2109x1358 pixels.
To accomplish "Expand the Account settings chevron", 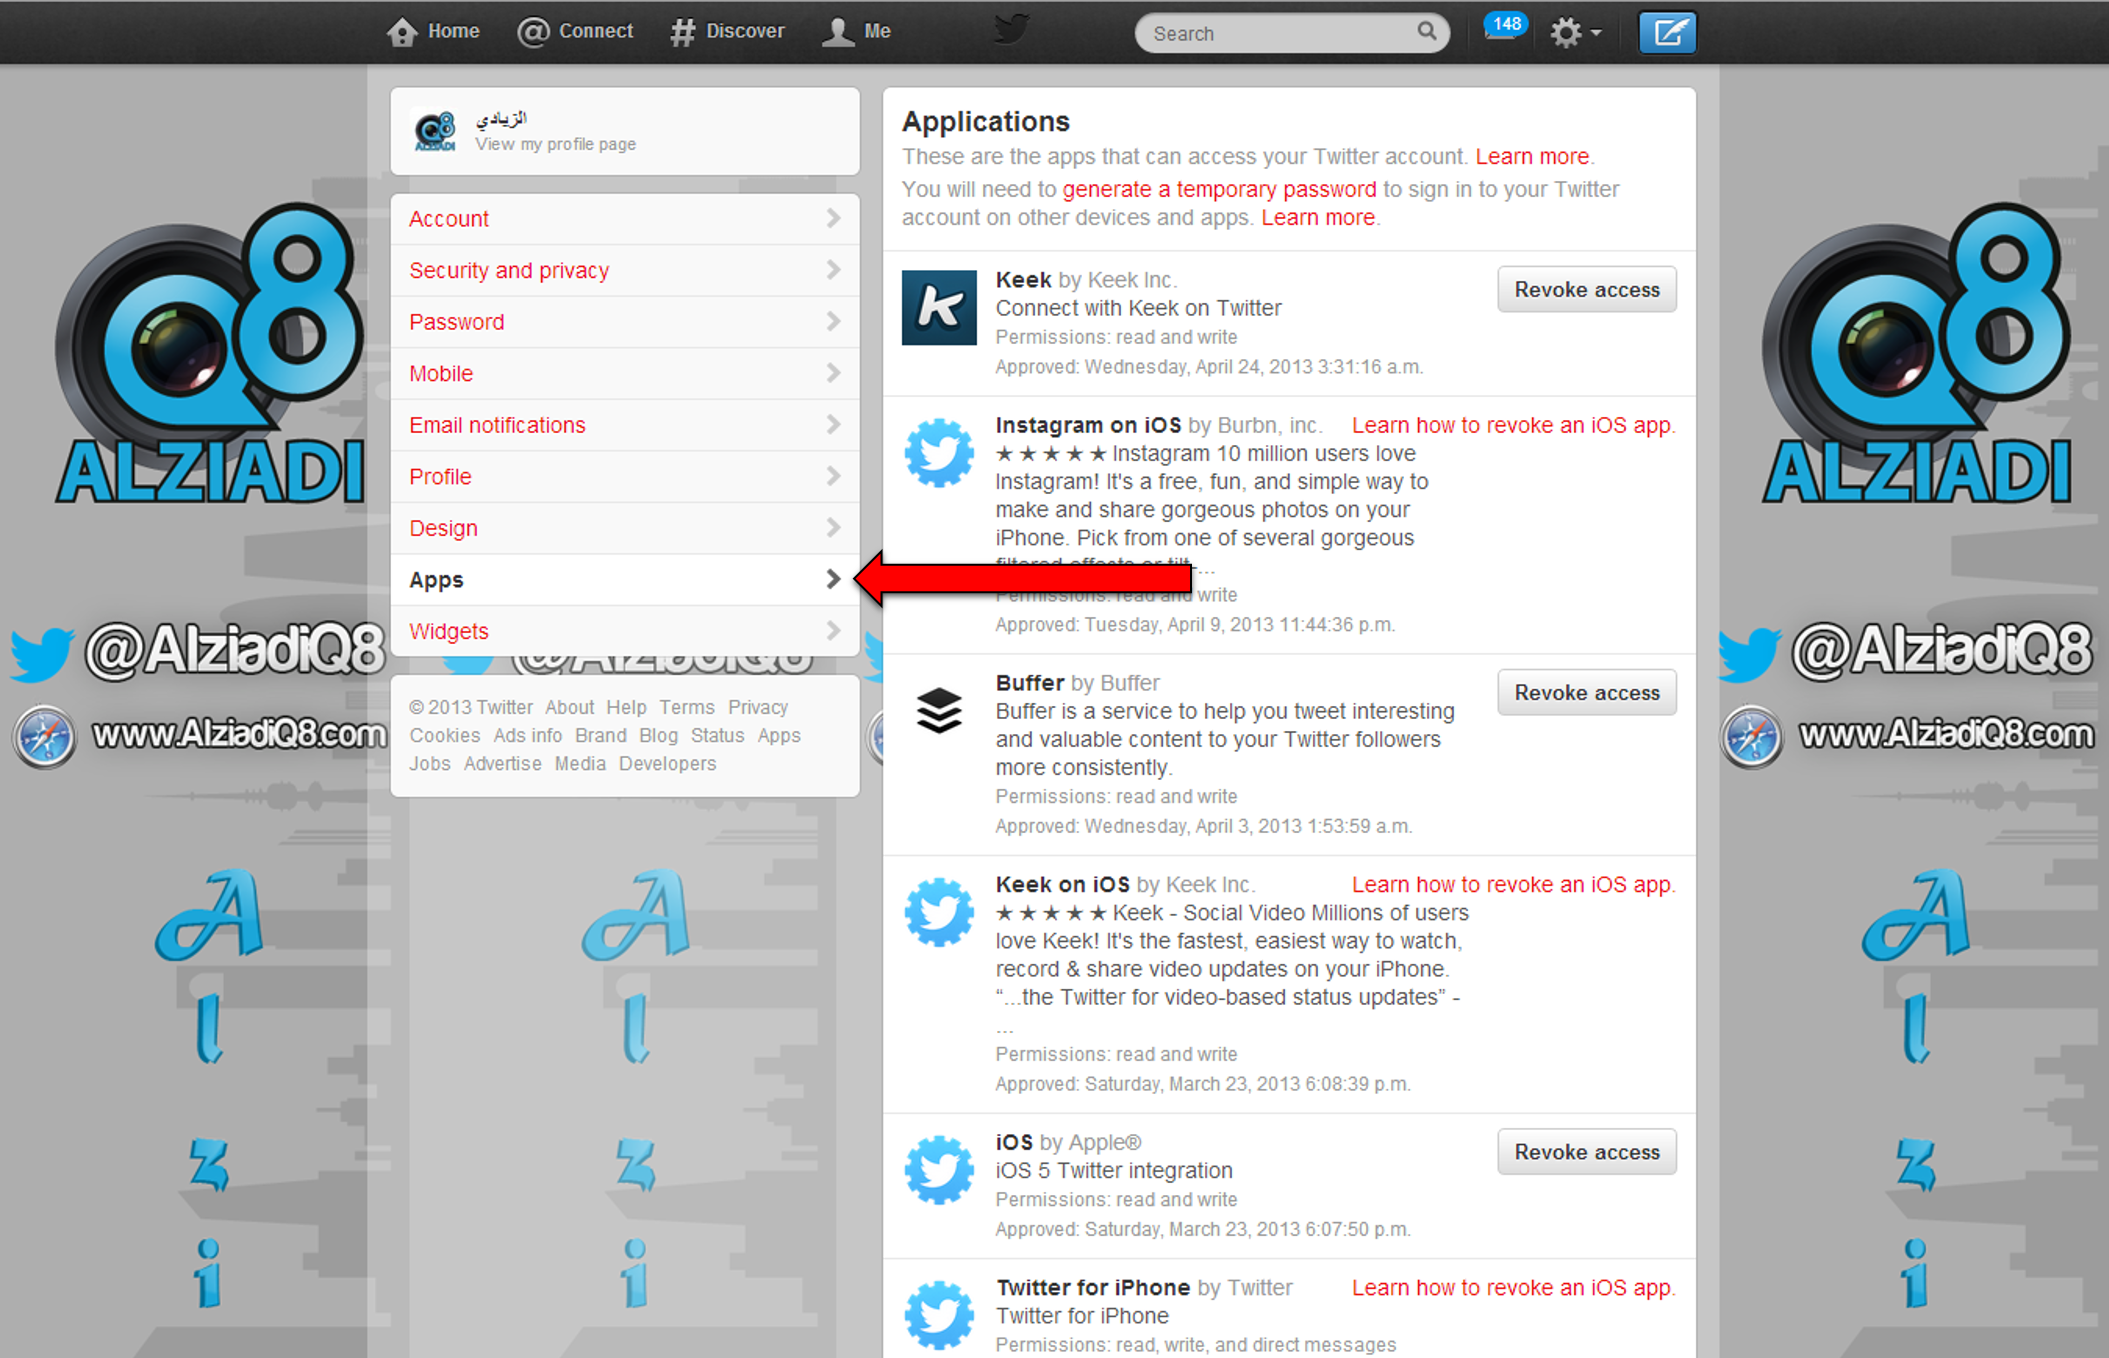I will point(832,218).
